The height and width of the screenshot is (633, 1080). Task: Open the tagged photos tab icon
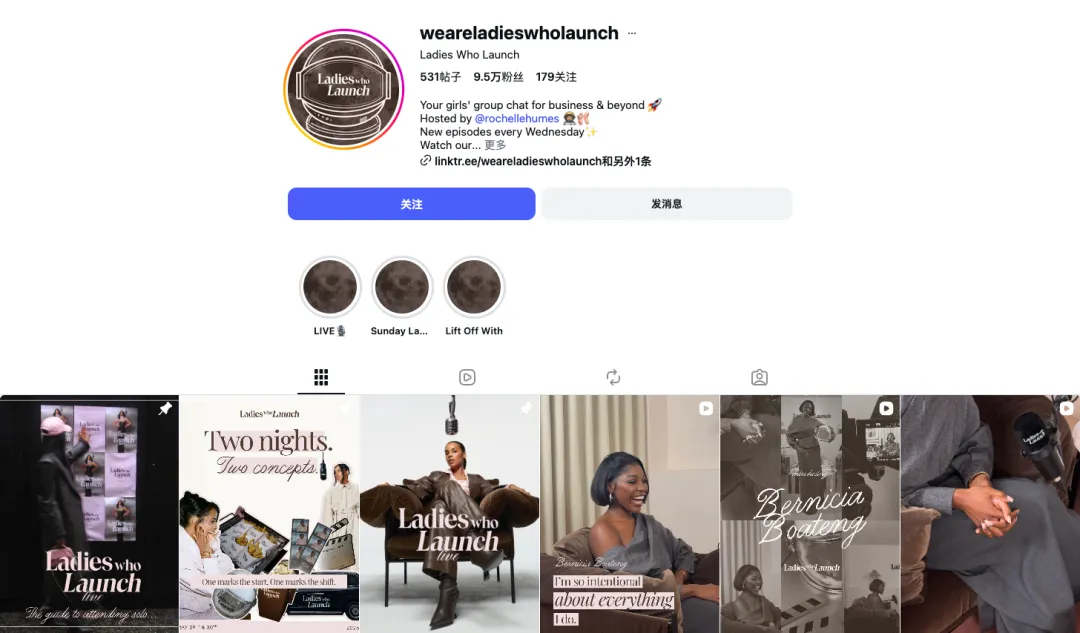pos(759,377)
